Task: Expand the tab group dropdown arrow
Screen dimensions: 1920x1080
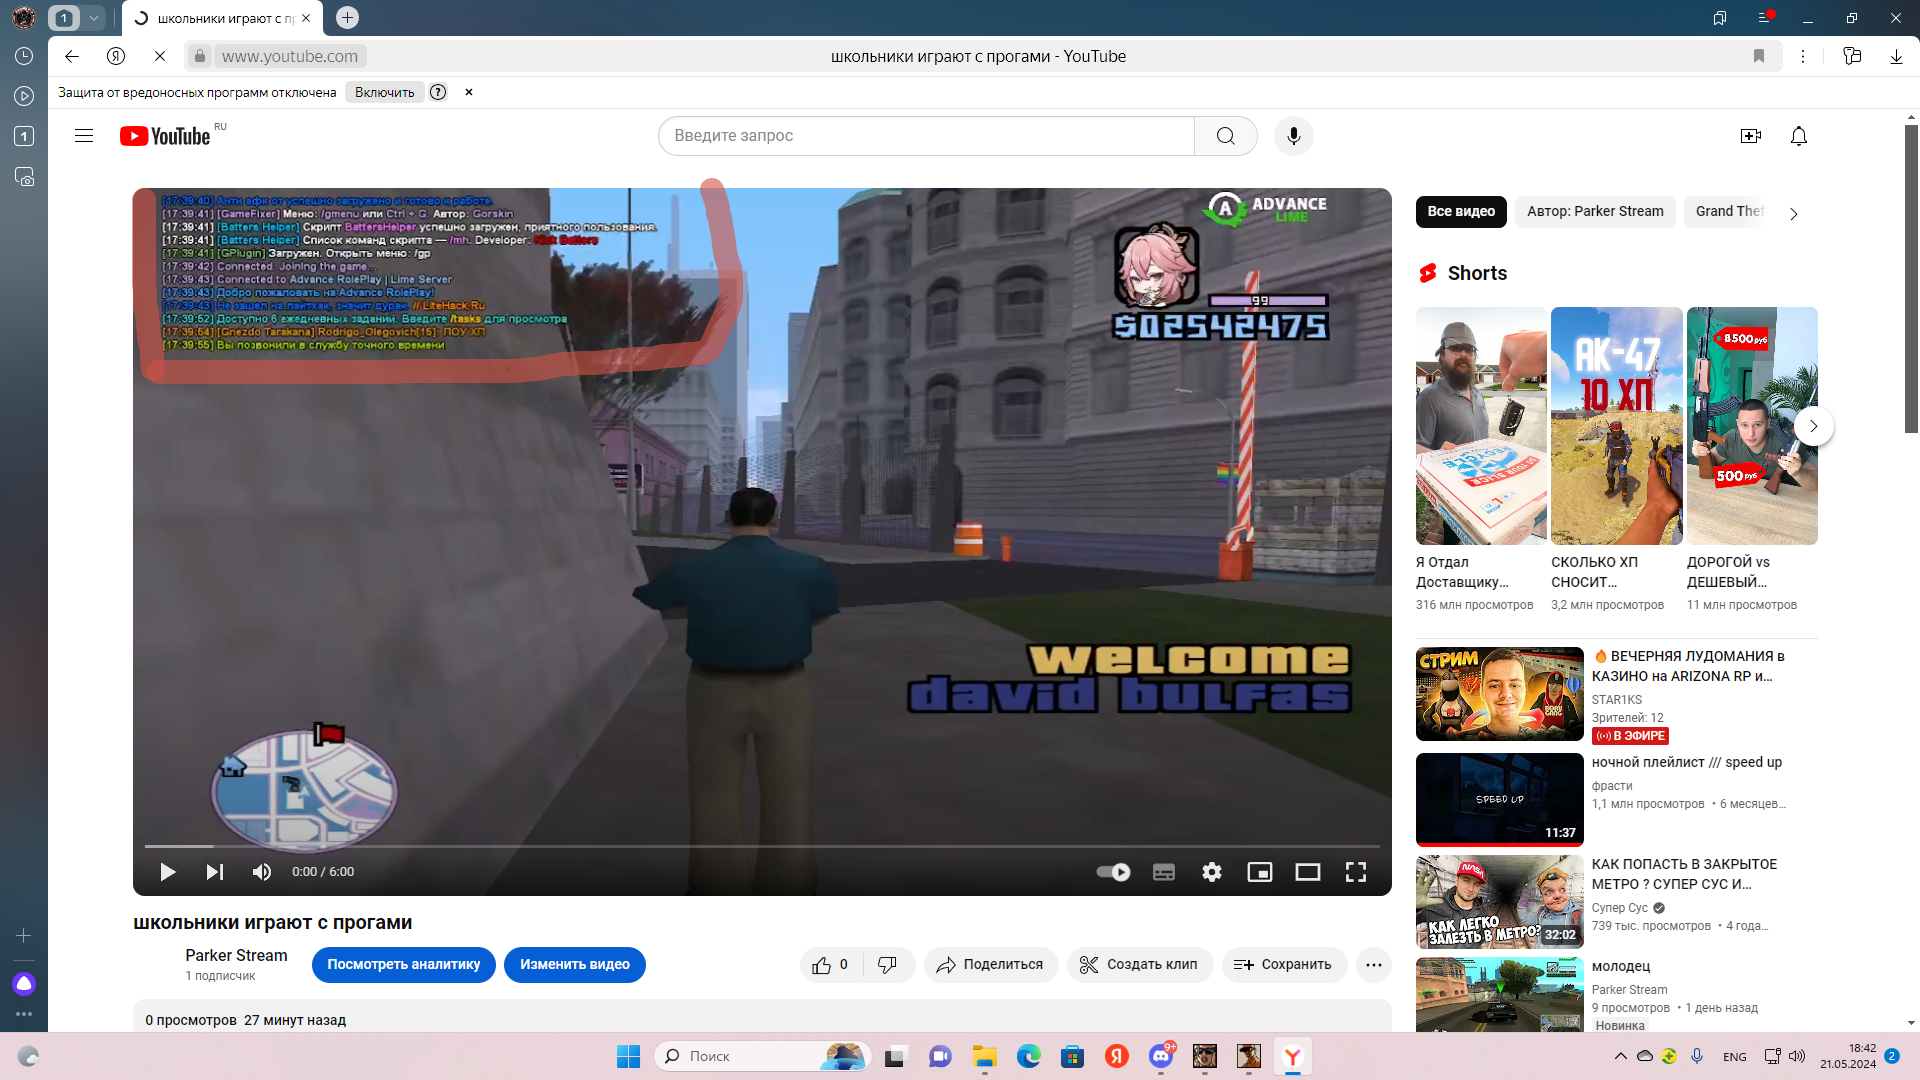Action: [94, 18]
